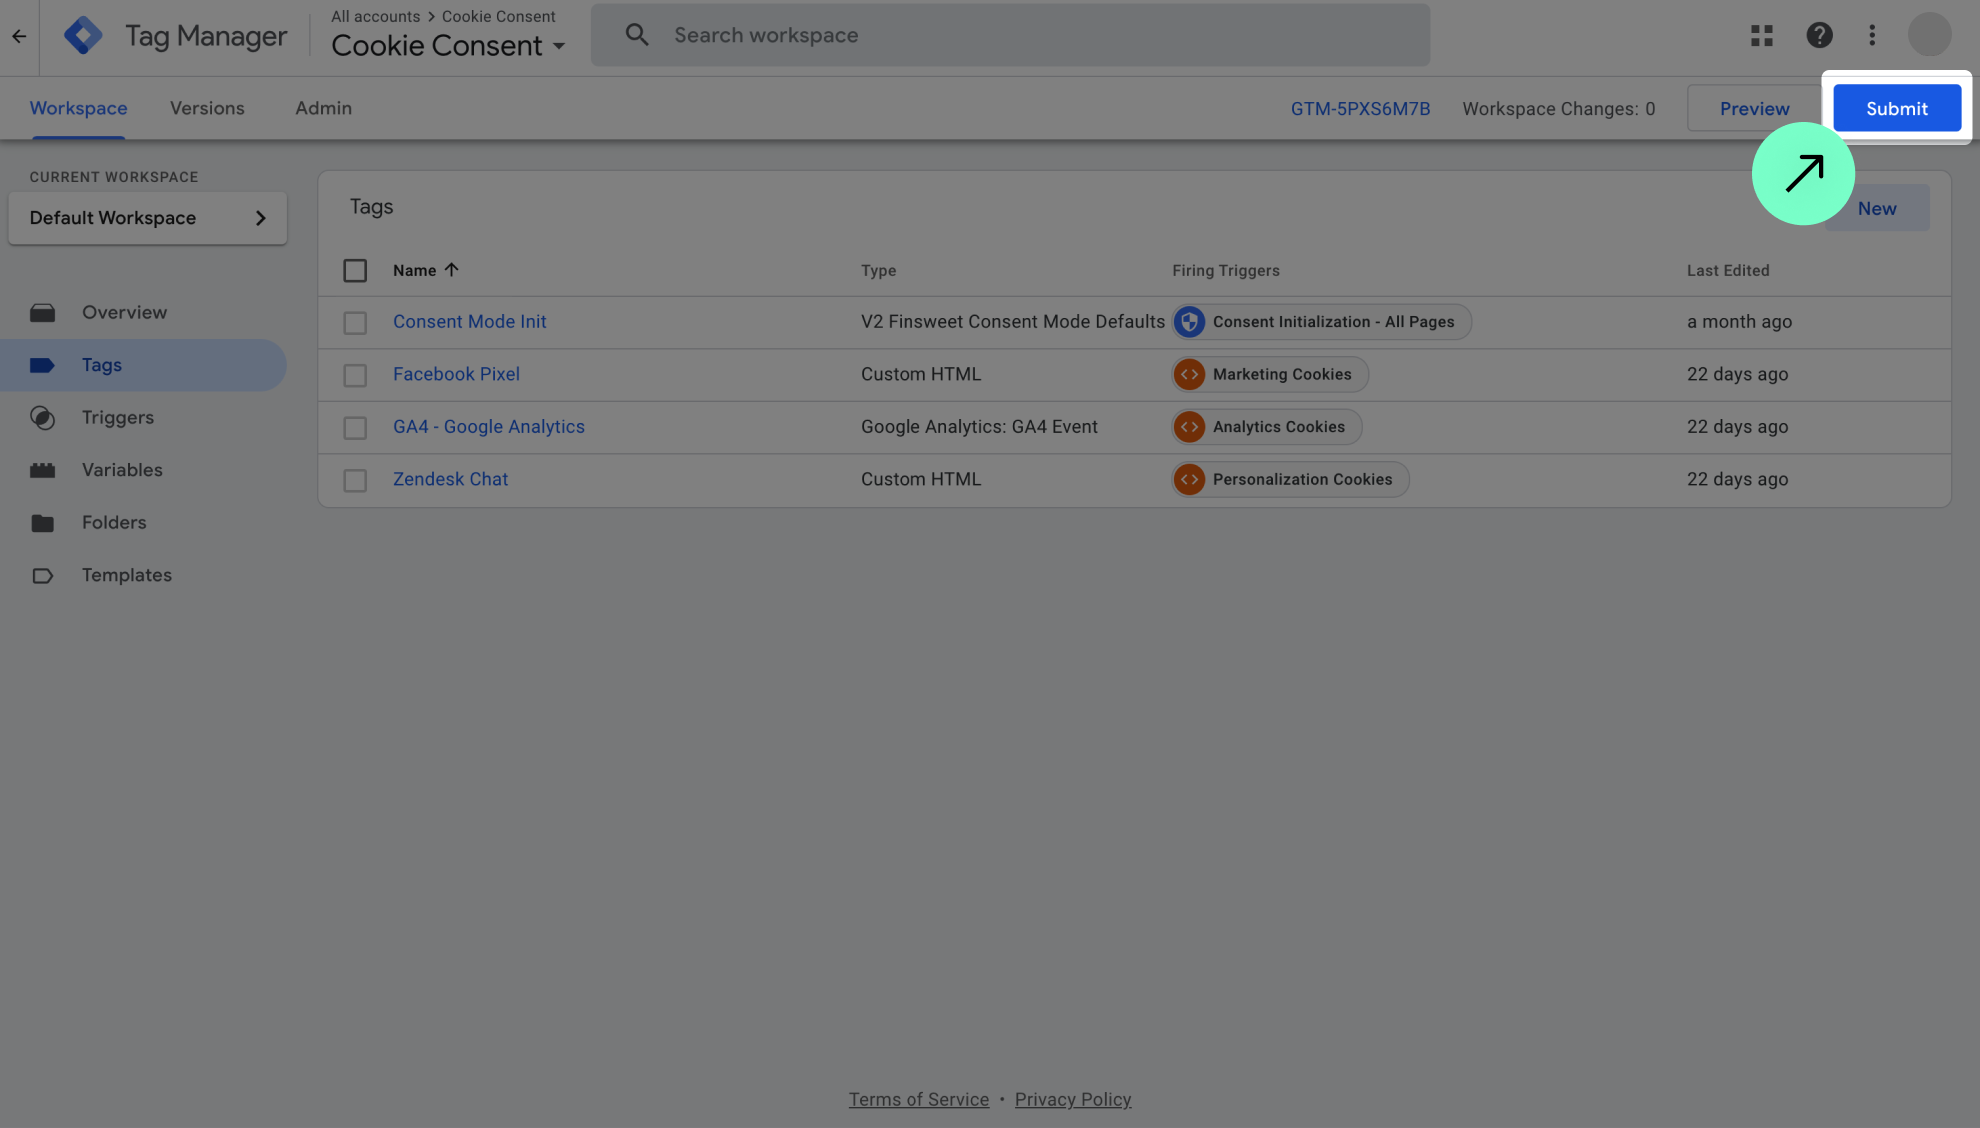Click the Variables sidebar icon
The height and width of the screenshot is (1128, 1980).
pyautogui.click(x=42, y=470)
